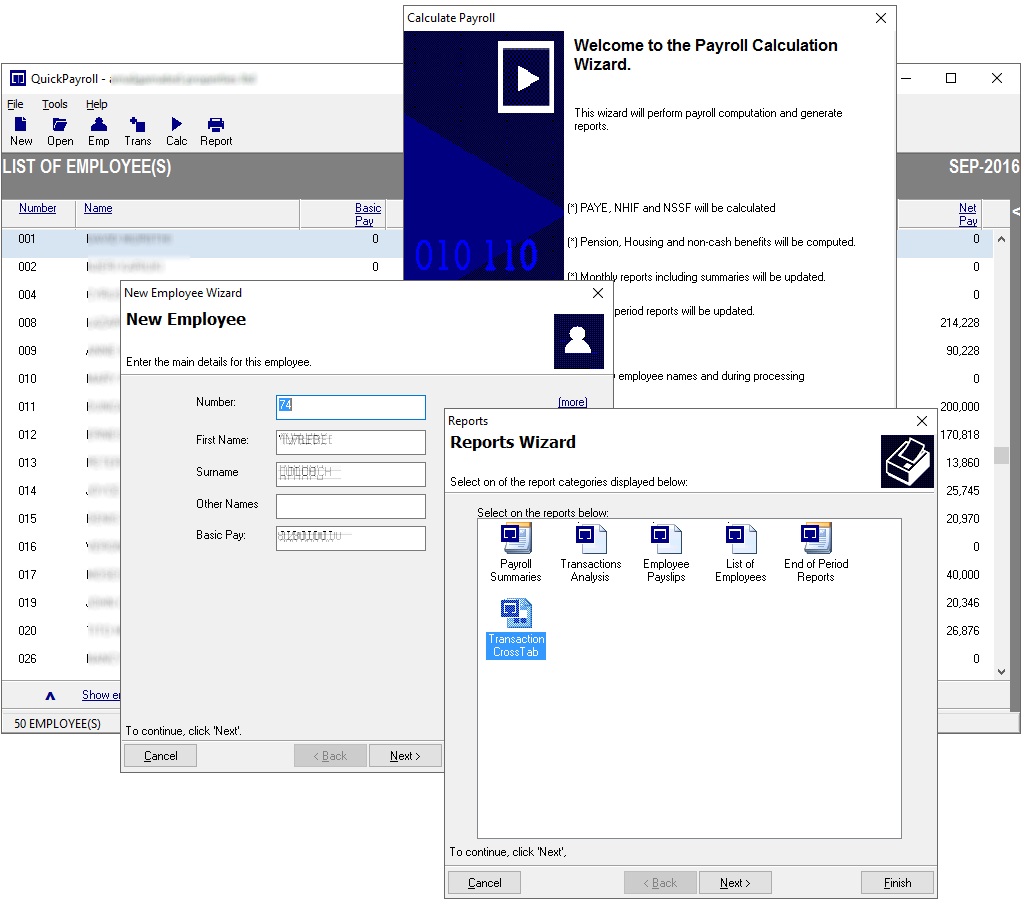Click the Trans toolbar icon
Image resolution: width=1027 pixels, height=906 pixels.
pyautogui.click(x=137, y=128)
